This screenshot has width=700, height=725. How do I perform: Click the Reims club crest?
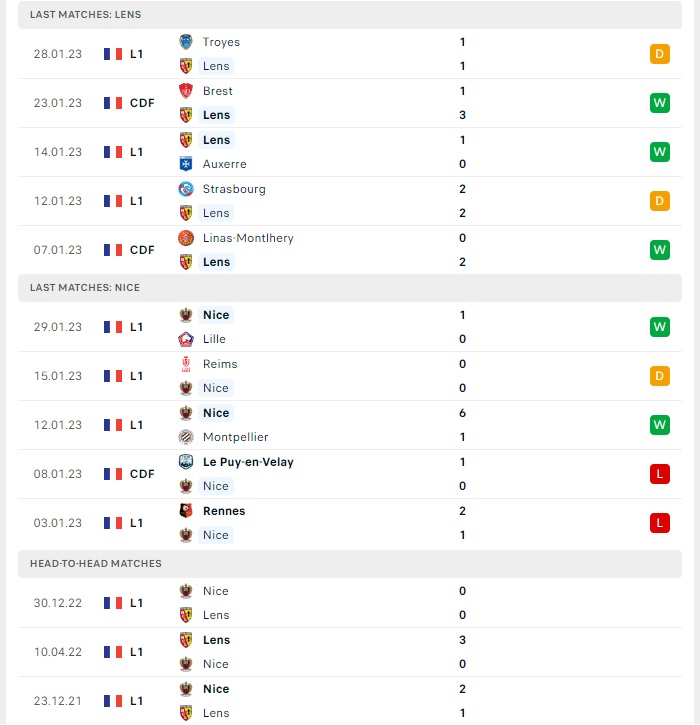(x=186, y=364)
